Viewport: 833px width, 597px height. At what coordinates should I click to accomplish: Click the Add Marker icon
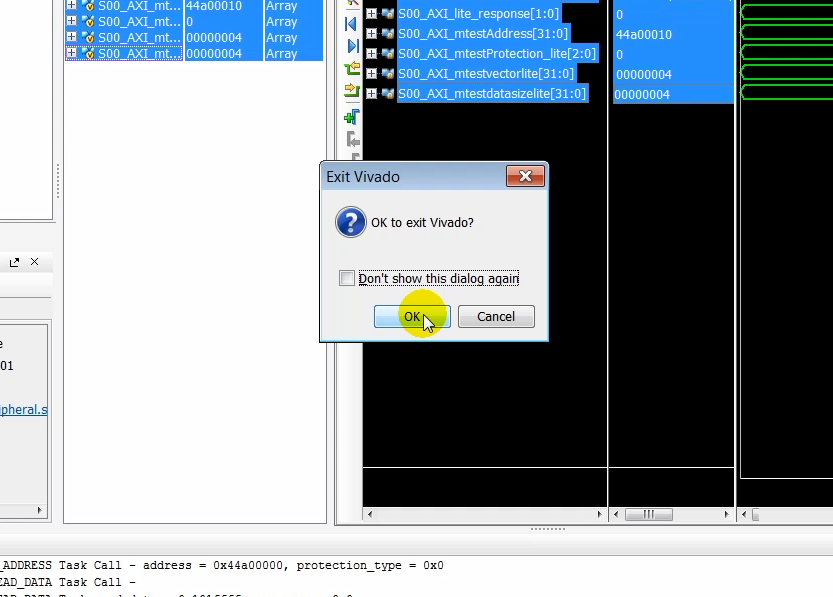click(352, 117)
